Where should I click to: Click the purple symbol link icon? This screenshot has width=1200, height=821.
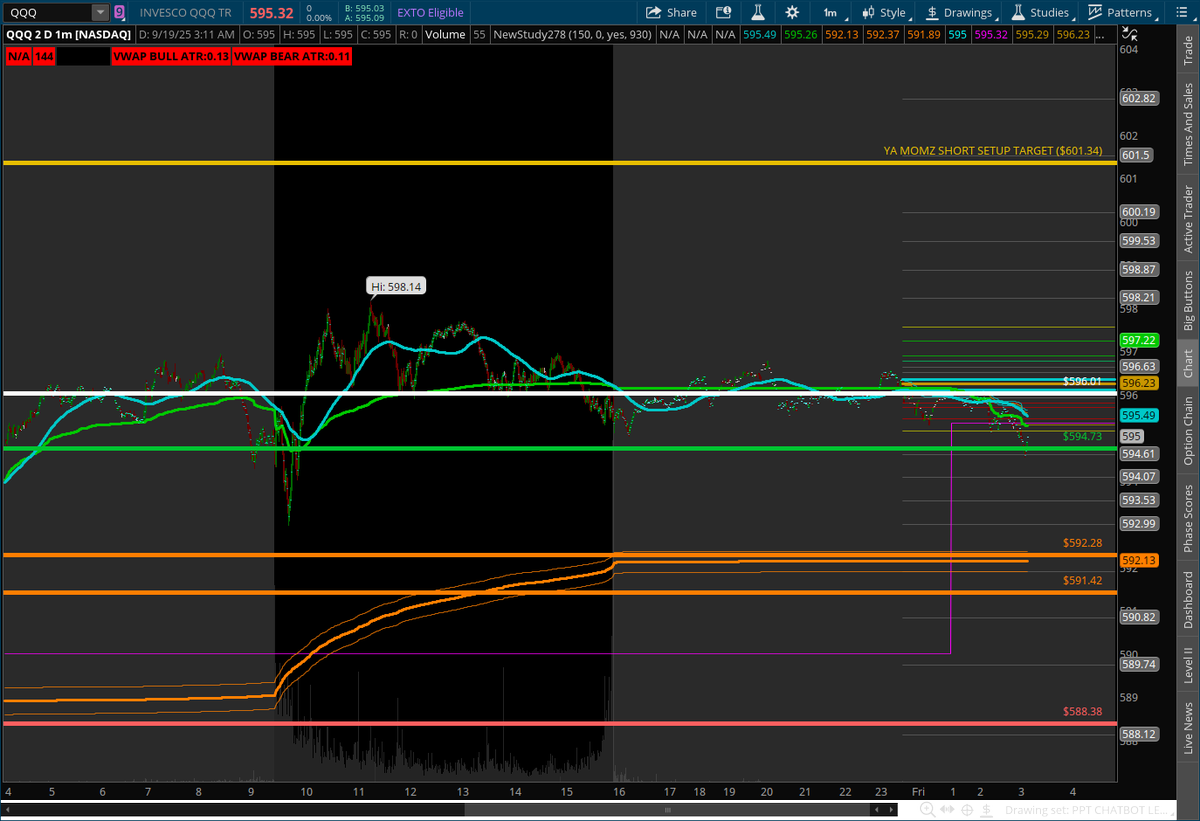[120, 13]
